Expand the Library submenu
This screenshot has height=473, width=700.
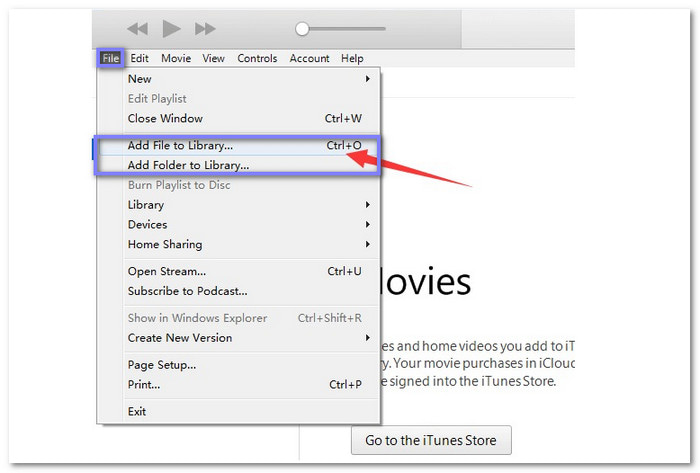238,205
